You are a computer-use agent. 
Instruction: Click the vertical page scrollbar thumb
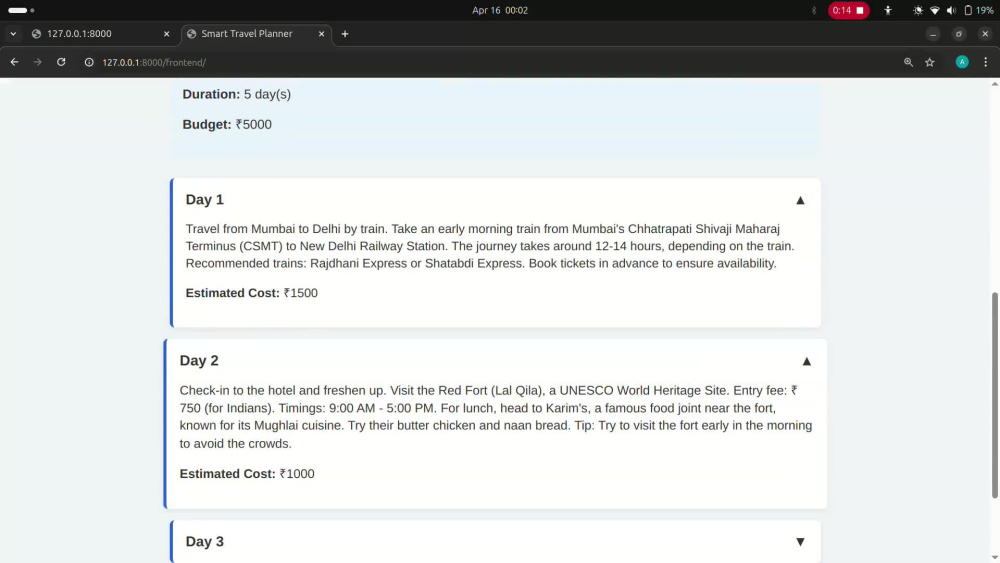(x=994, y=395)
